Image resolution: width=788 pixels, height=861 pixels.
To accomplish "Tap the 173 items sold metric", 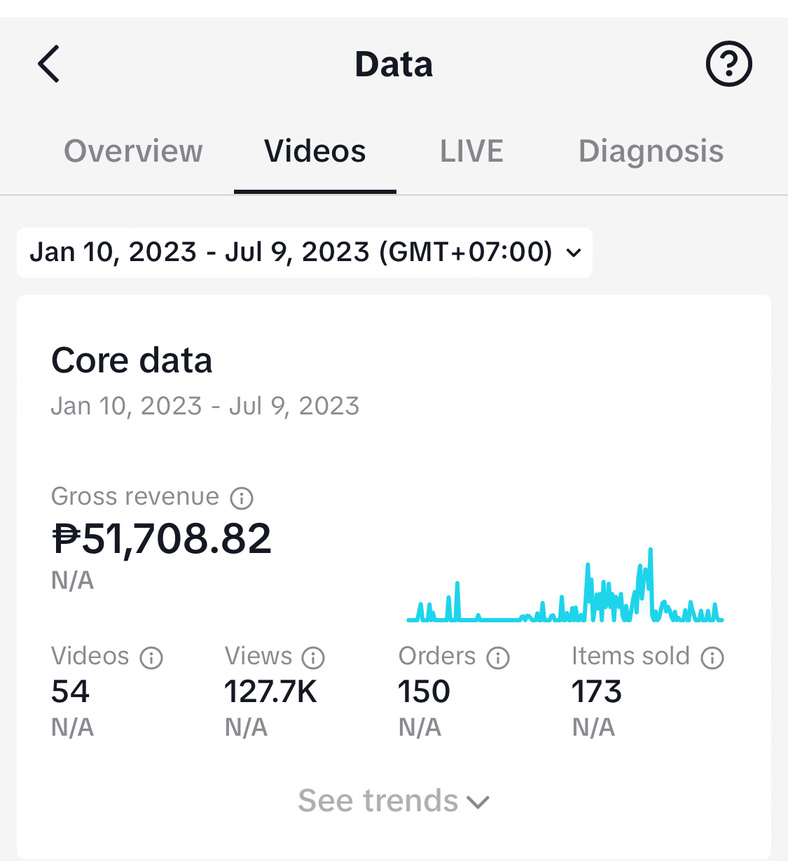I will tap(597, 691).
